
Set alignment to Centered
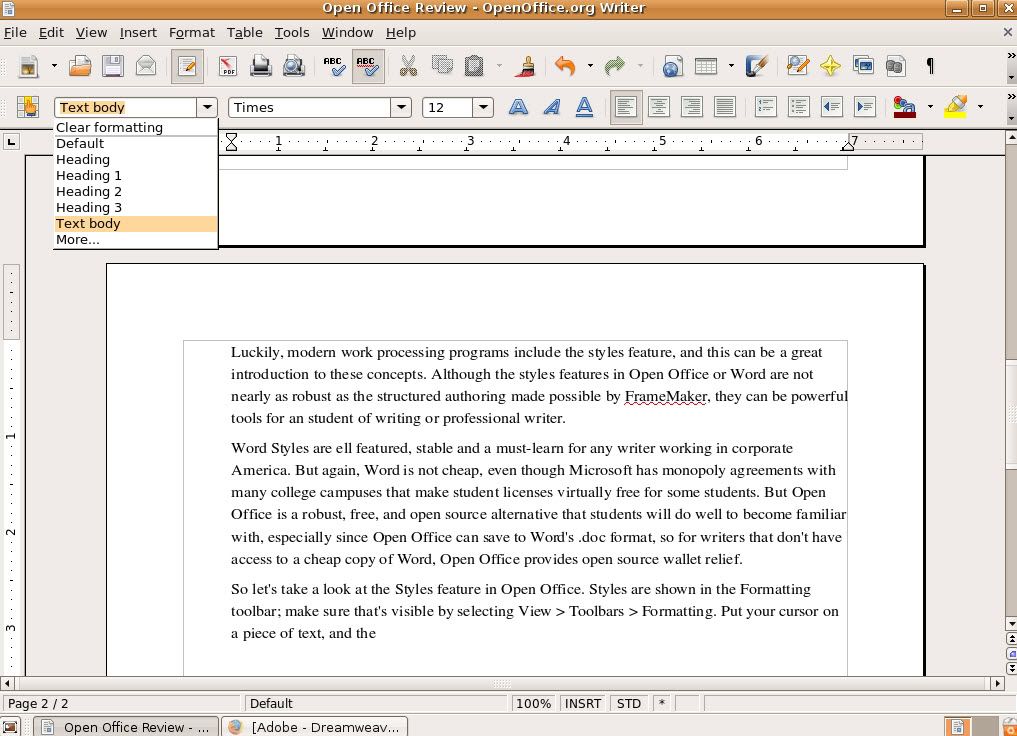coord(659,107)
